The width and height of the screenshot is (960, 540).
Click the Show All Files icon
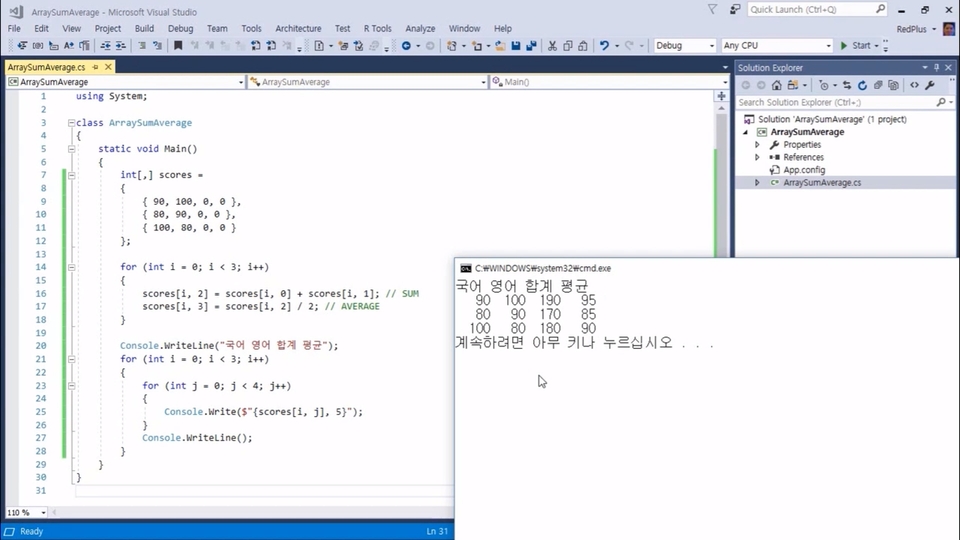point(893,86)
